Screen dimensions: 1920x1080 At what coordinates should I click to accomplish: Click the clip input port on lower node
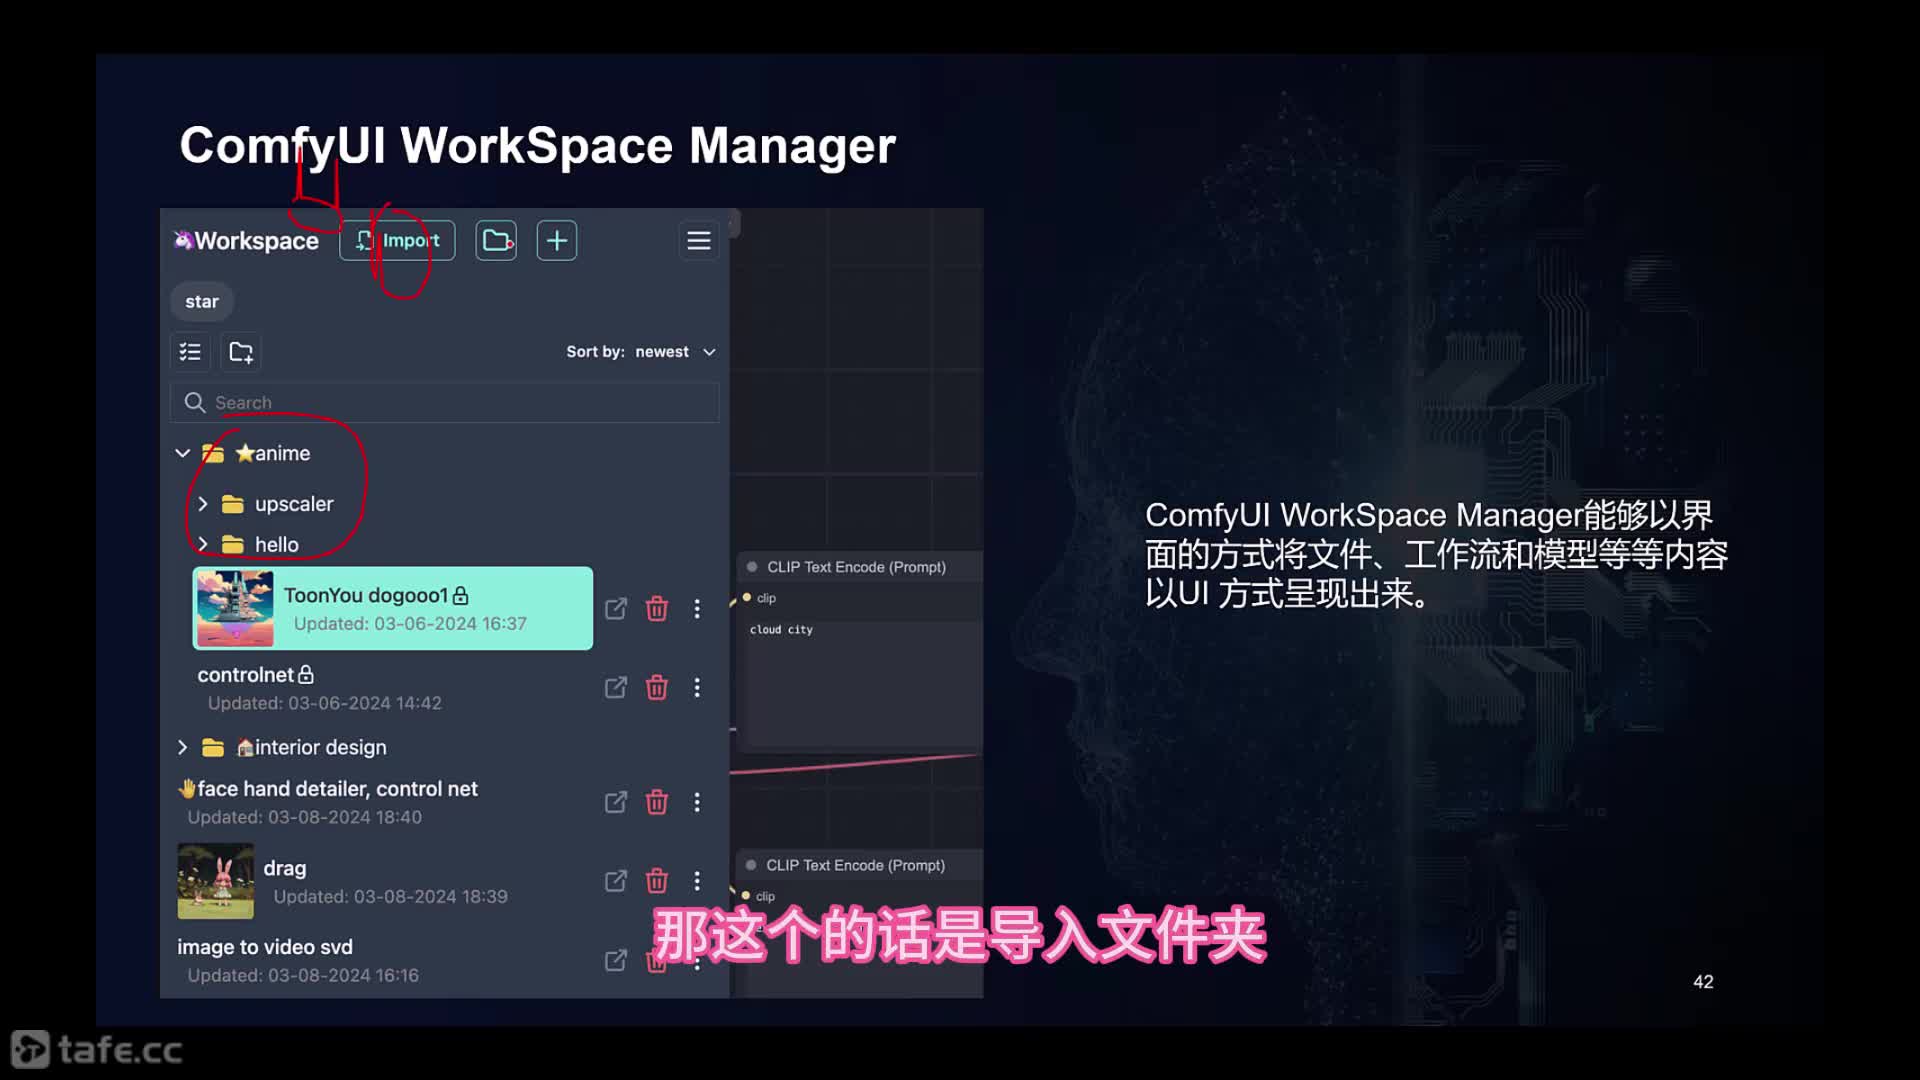pos(746,896)
